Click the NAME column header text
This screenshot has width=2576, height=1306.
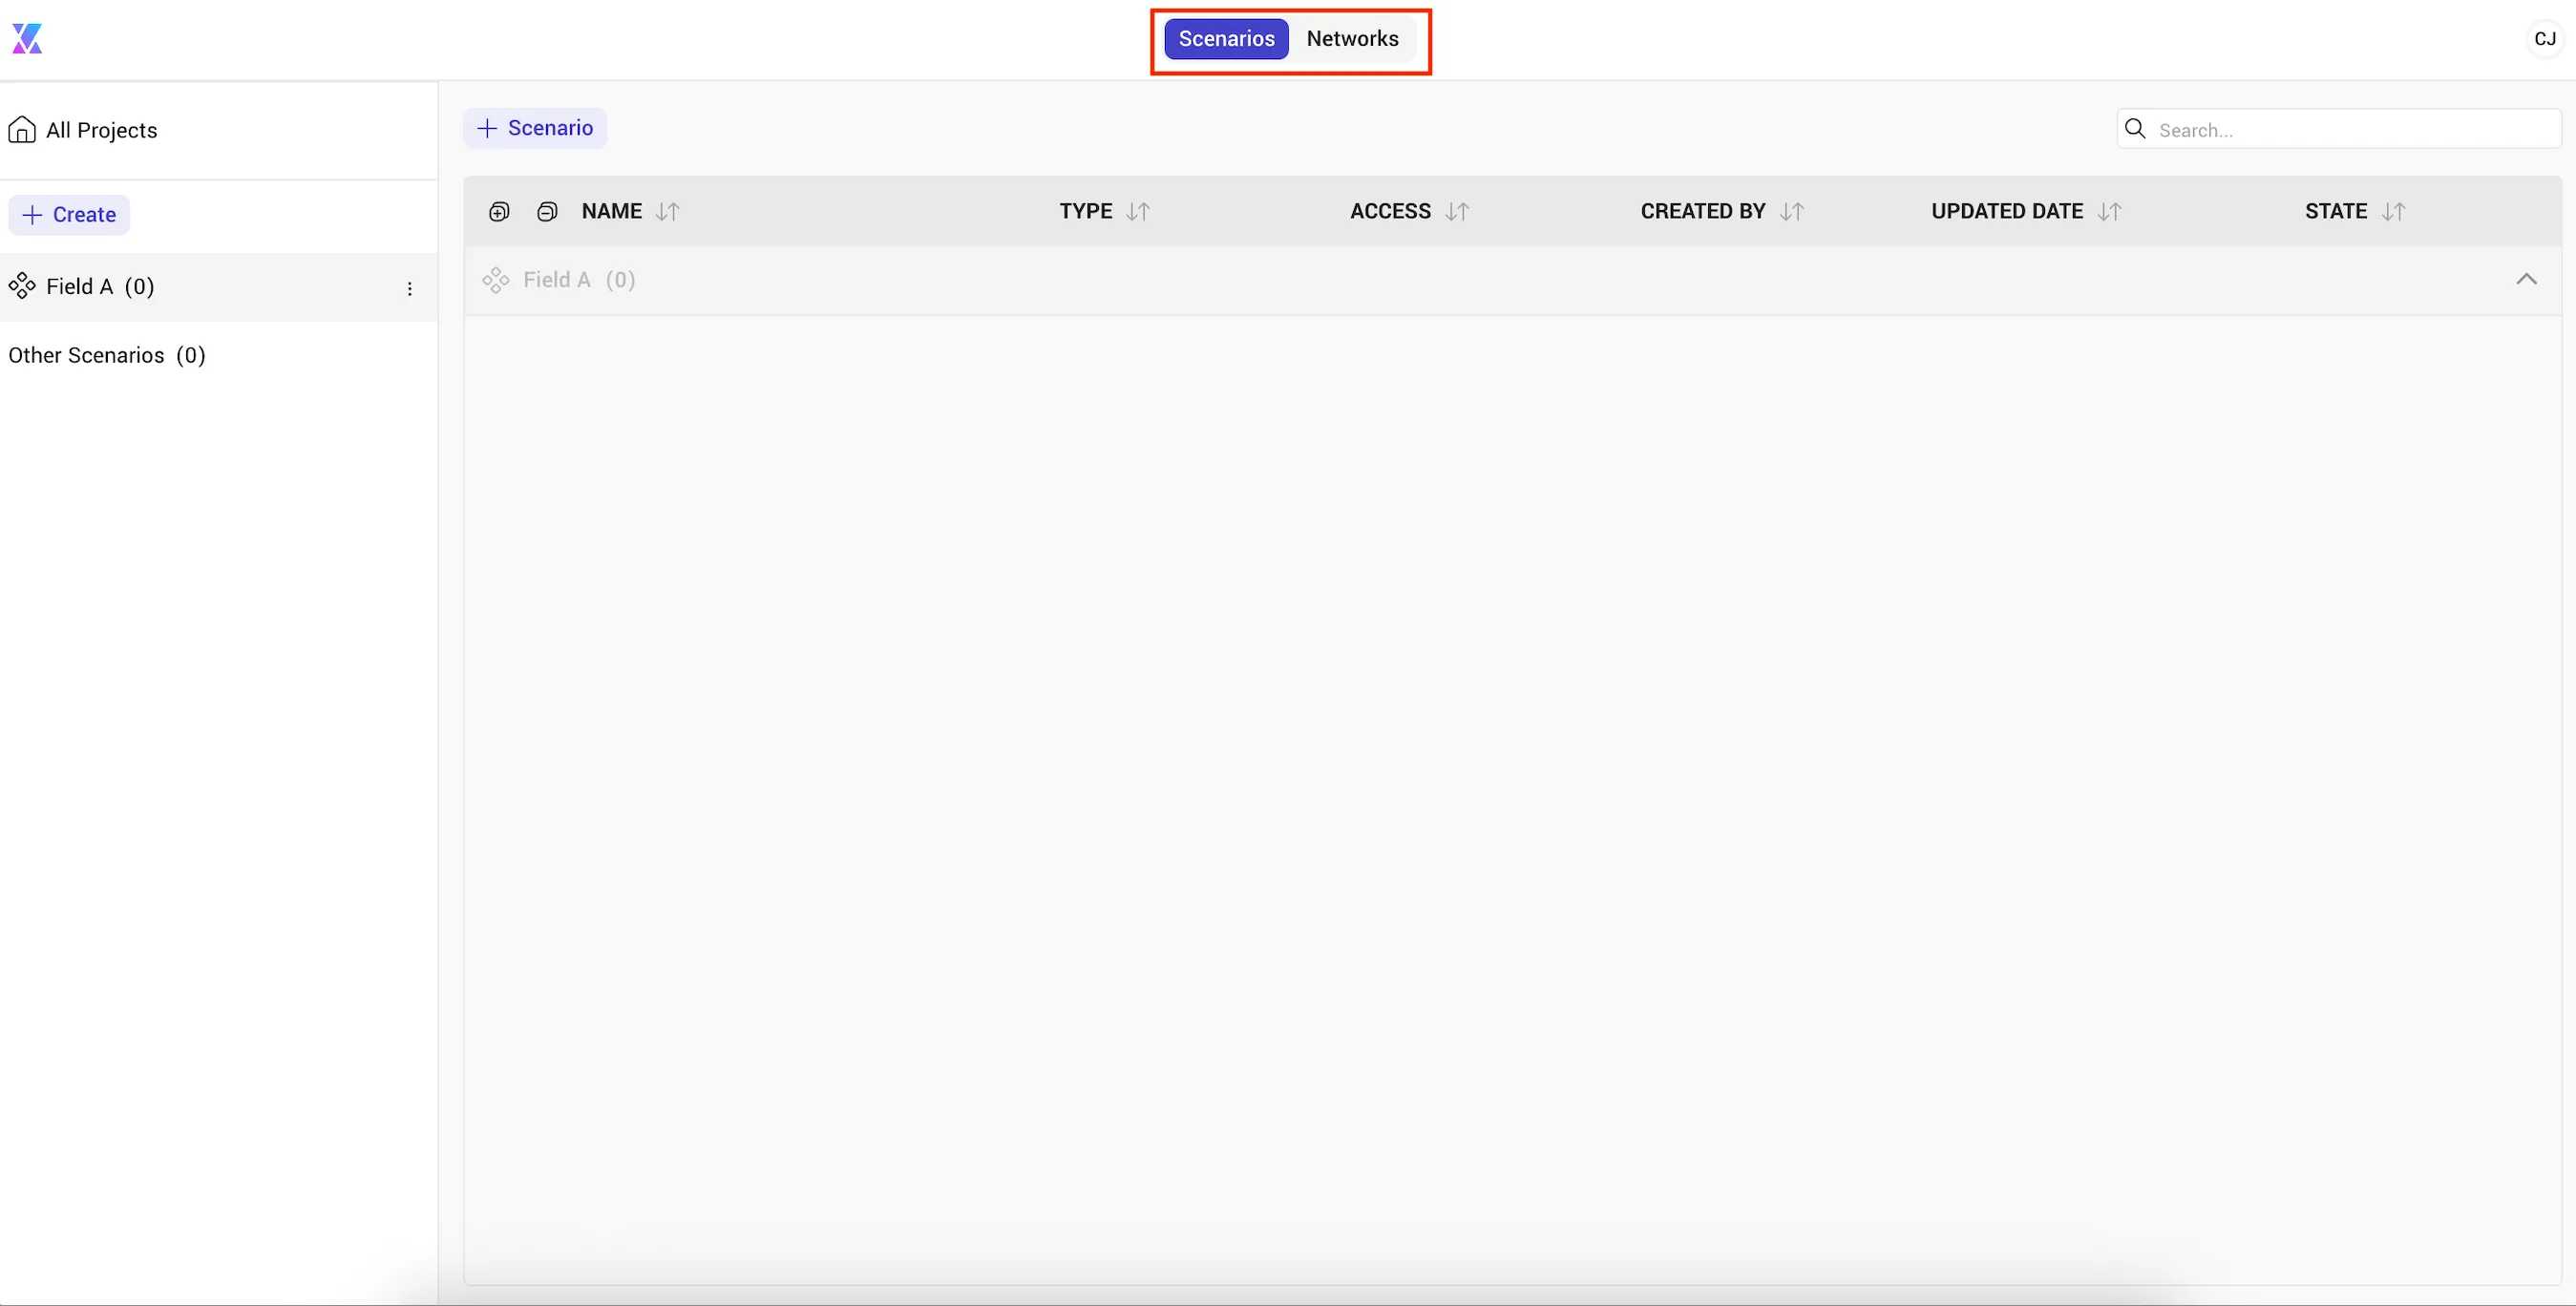612,211
